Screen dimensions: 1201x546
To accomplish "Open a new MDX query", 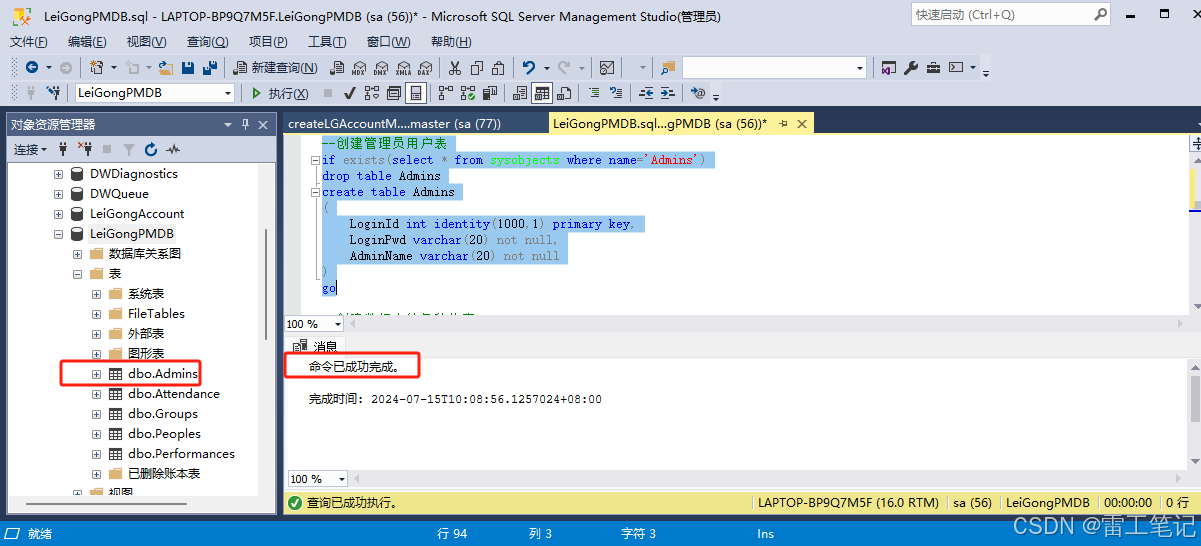I will (358, 68).
